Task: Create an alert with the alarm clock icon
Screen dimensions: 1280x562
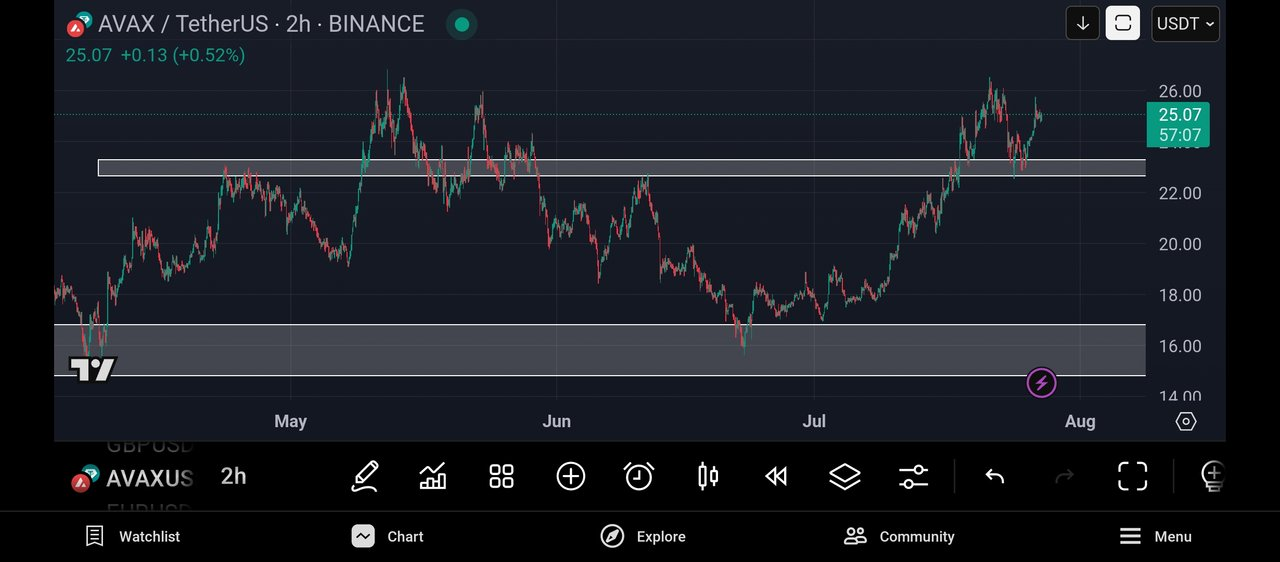Action: pos(638,476)
